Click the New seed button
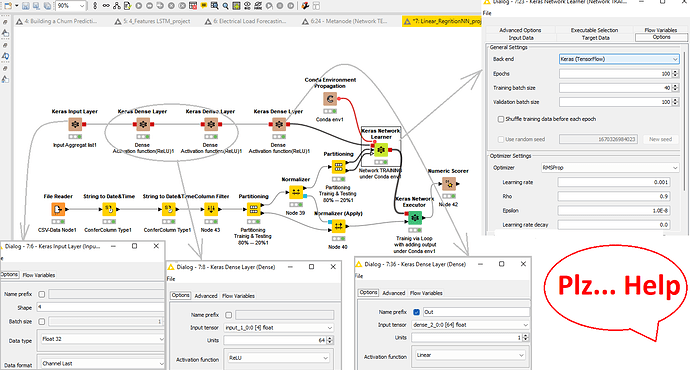 pyautogui.click(x=661, y=139)
